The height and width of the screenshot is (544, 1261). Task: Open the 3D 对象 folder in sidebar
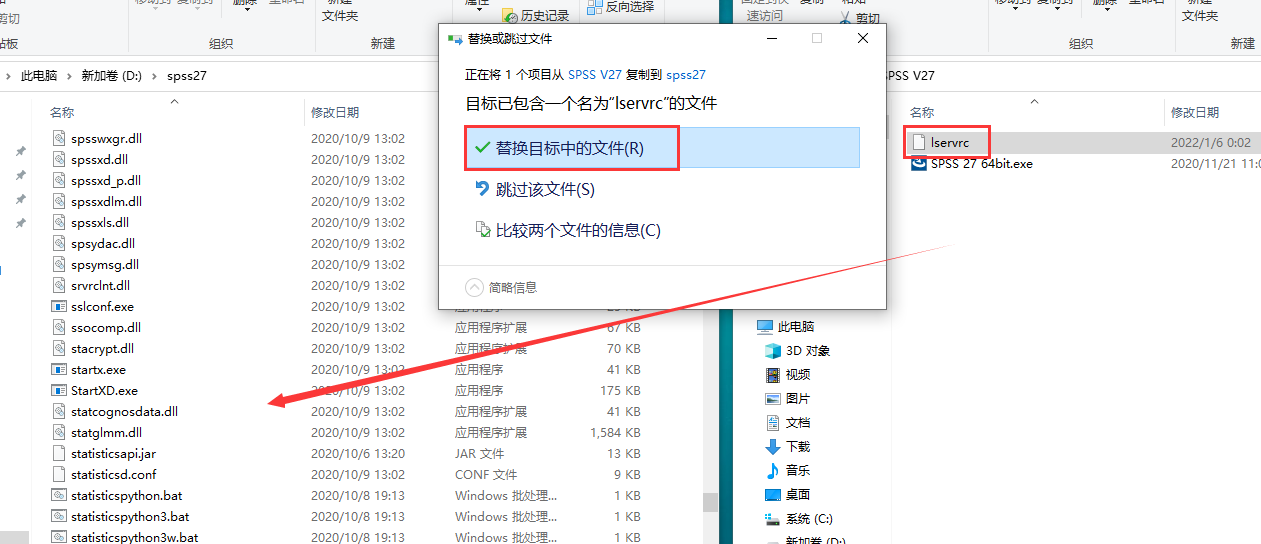tap(773, 351)
